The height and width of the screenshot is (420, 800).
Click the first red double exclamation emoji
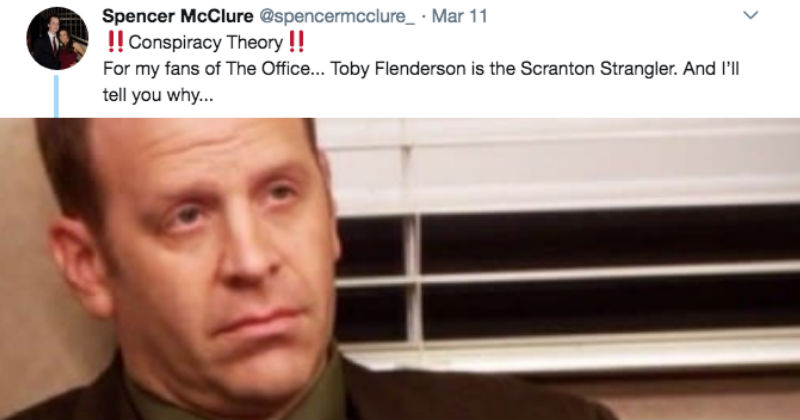tap(116, 42)
